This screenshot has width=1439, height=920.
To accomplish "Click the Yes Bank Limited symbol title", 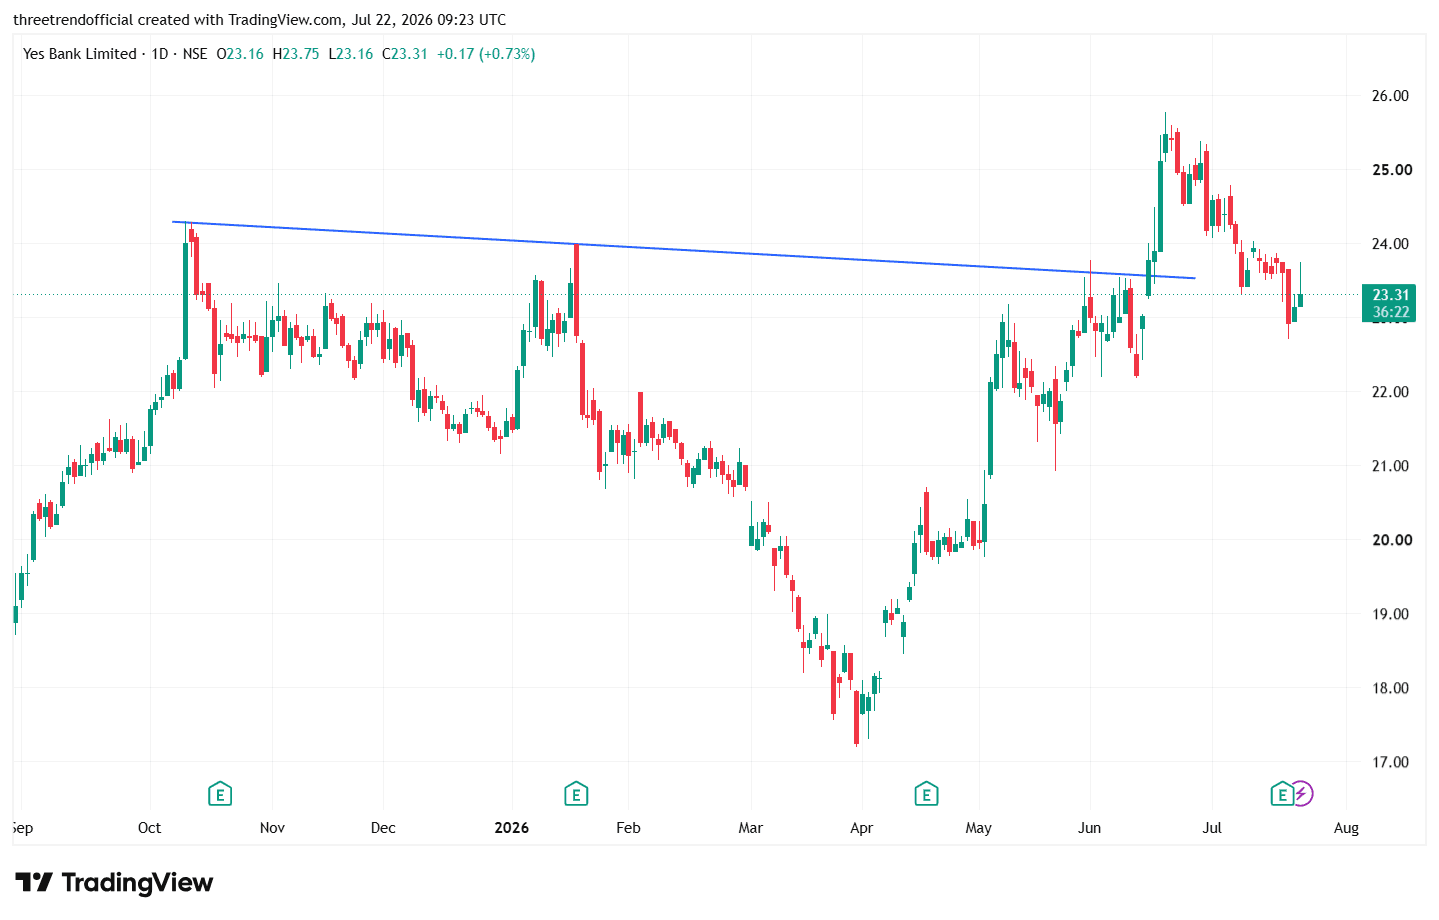I will click(80, 54).
